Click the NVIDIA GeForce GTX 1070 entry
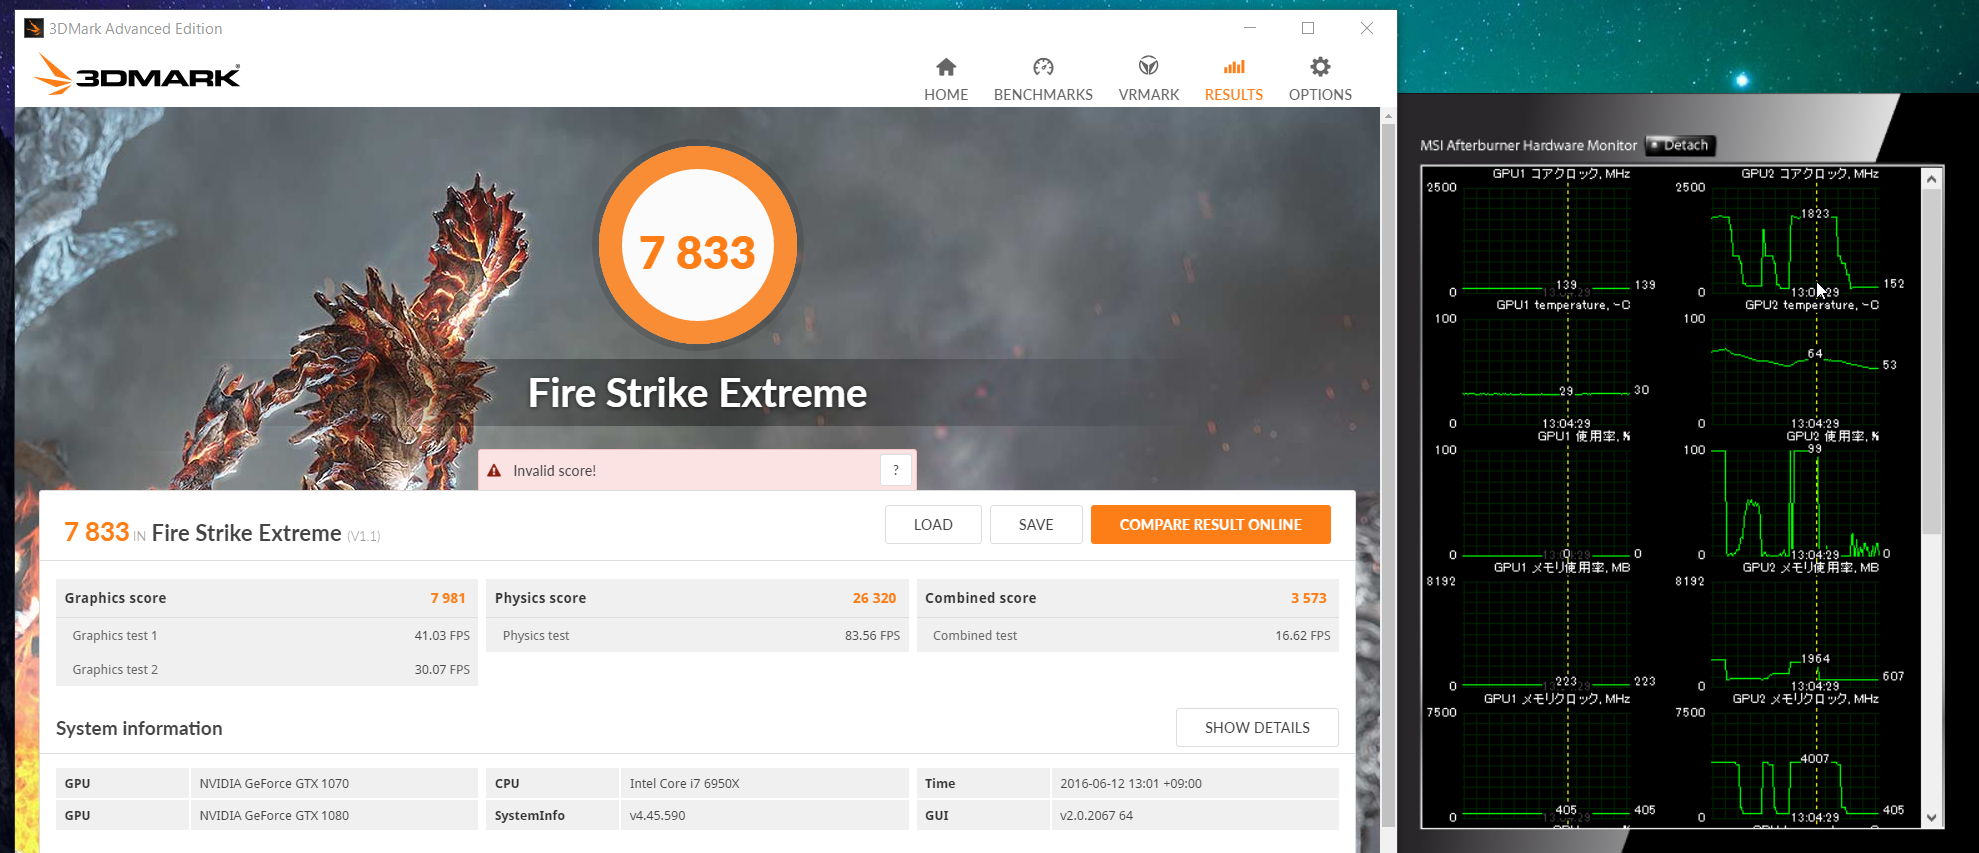The image size is (1979, 853). (274, 783)
